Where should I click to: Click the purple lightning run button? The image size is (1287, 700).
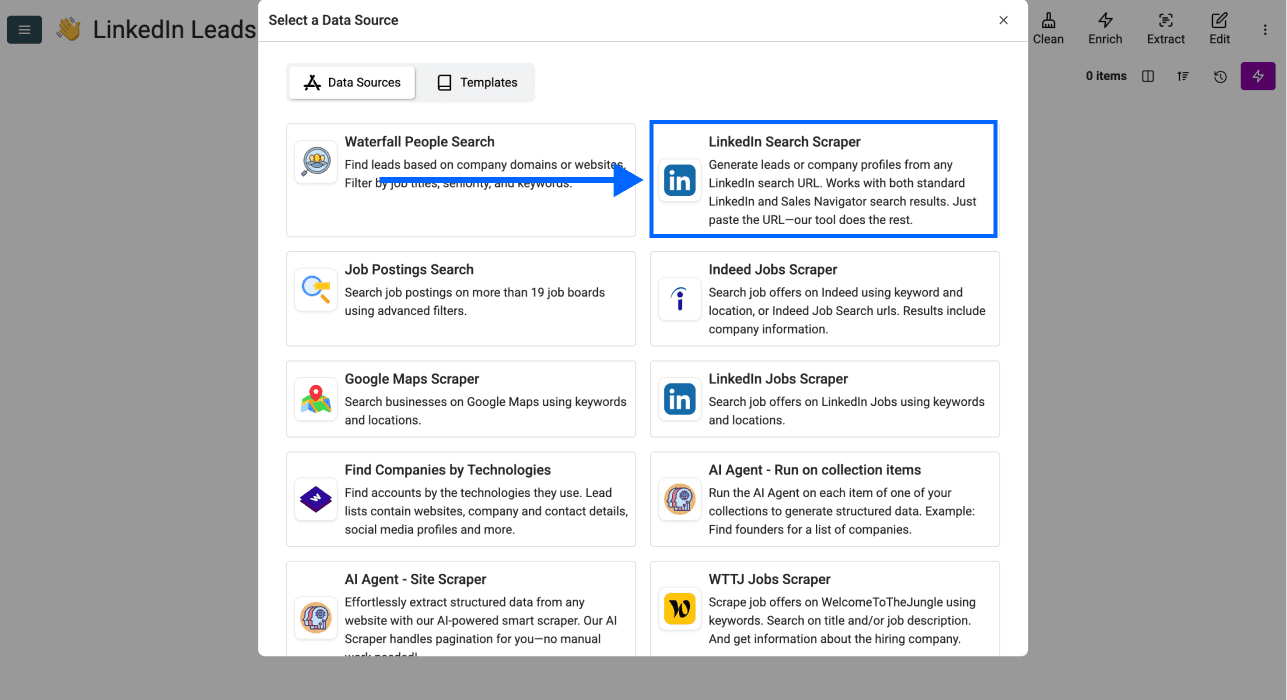click(x=1257, y=76)
